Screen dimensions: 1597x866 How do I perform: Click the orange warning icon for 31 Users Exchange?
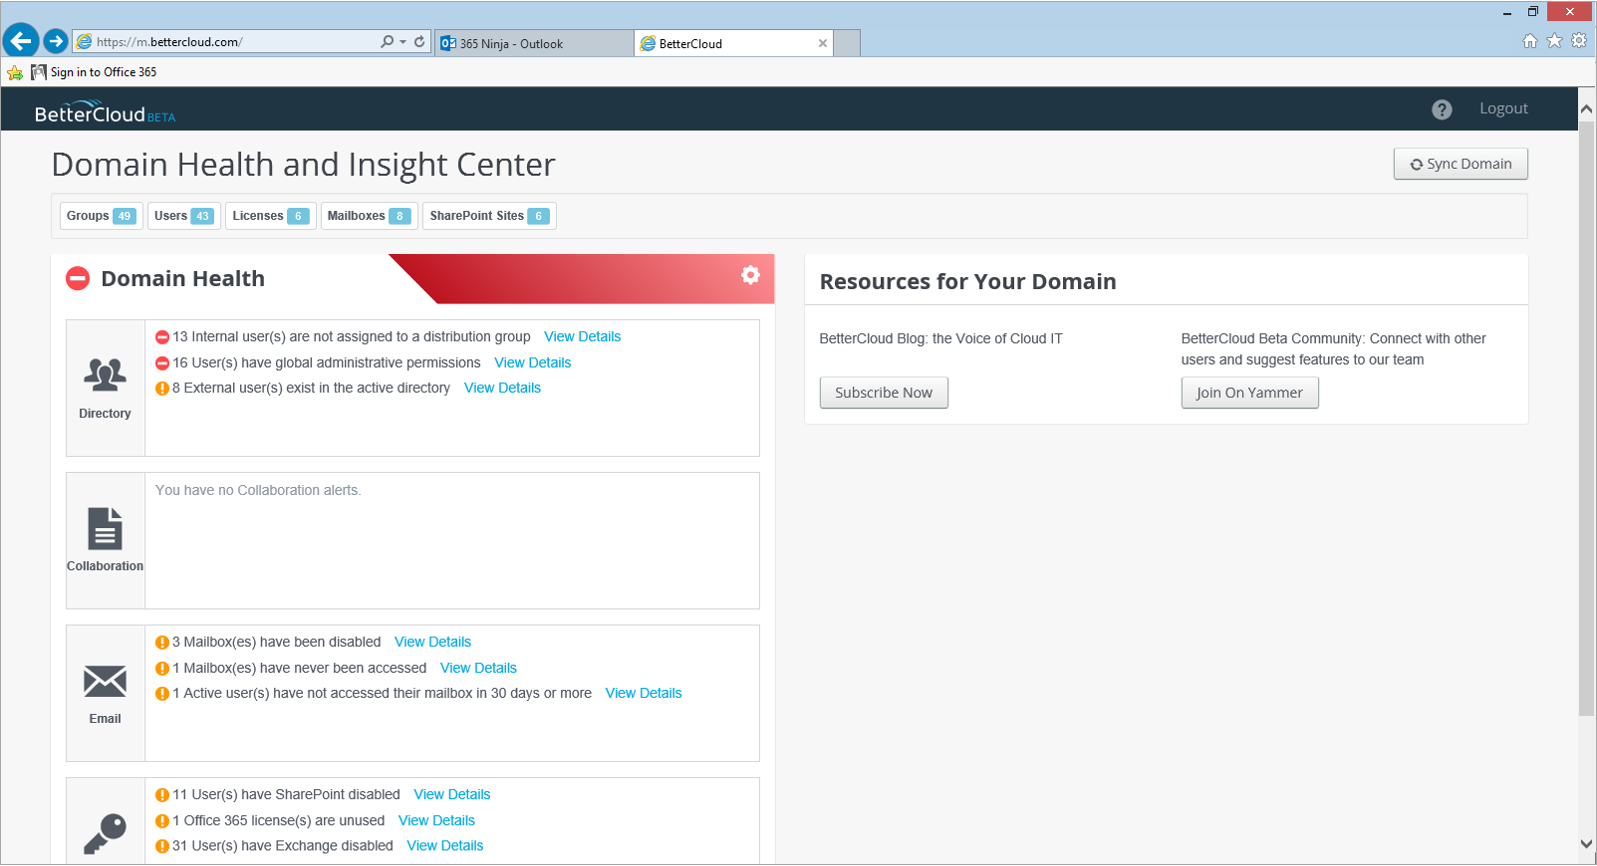click(162, 846)
